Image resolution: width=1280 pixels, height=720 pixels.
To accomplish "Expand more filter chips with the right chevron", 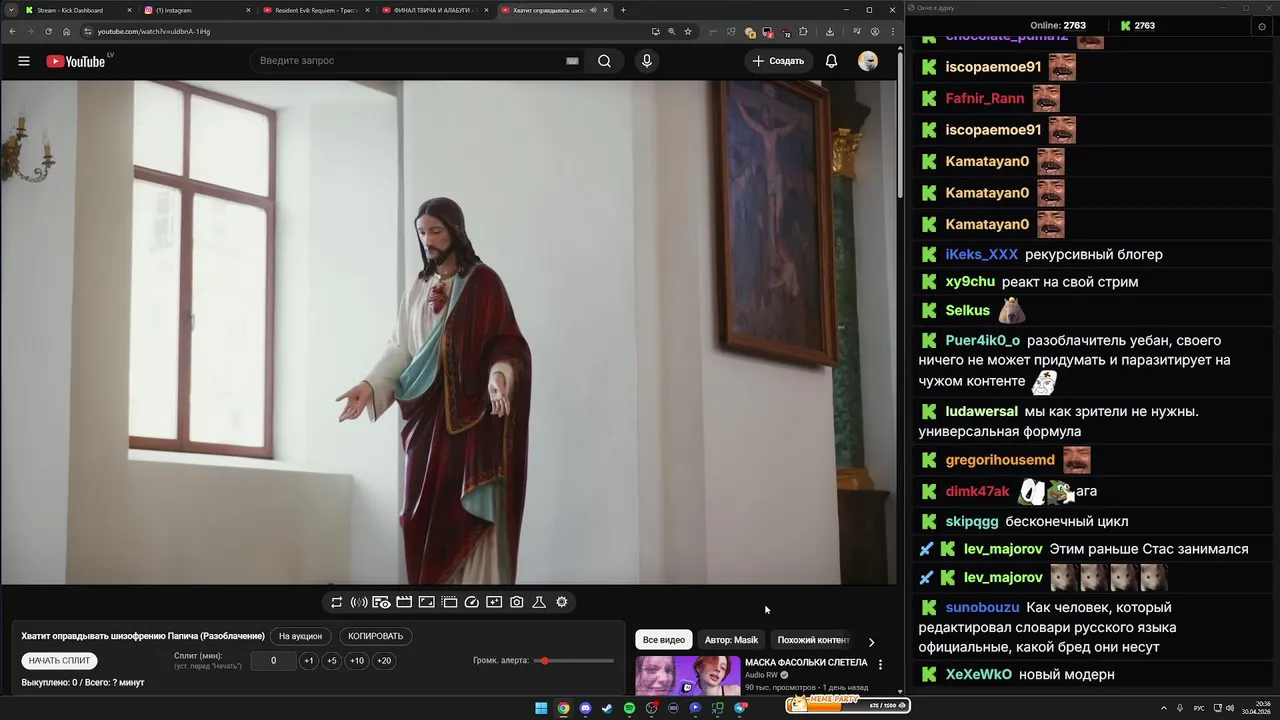I will pos(871,642).
